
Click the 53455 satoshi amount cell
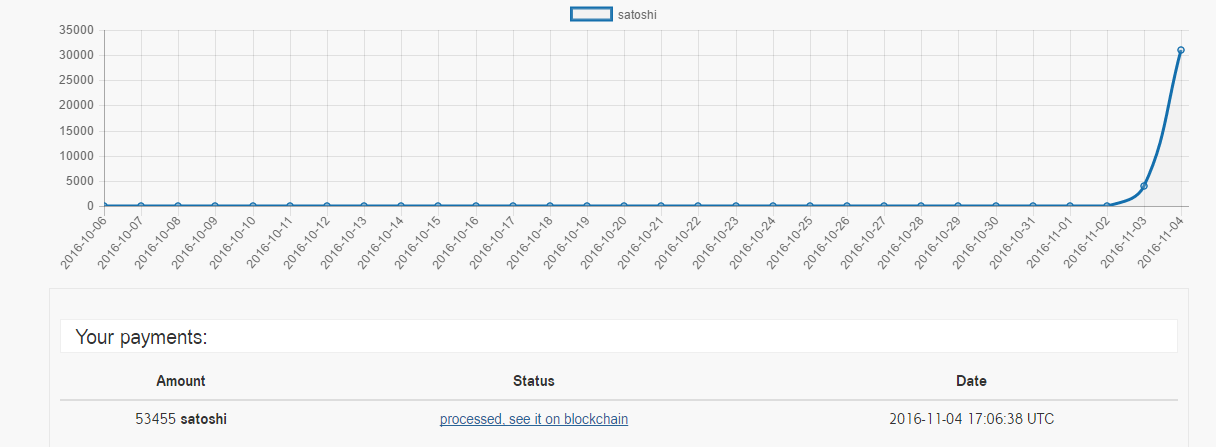click(181, 419)
